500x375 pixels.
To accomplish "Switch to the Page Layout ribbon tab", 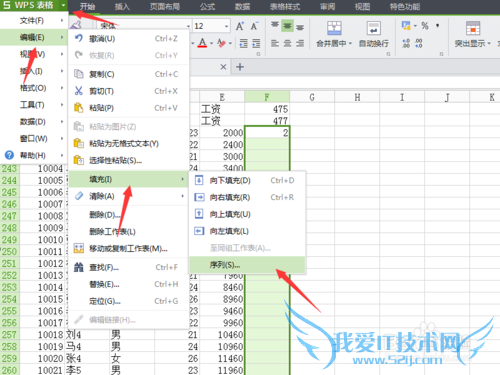I will coord(165,7).
